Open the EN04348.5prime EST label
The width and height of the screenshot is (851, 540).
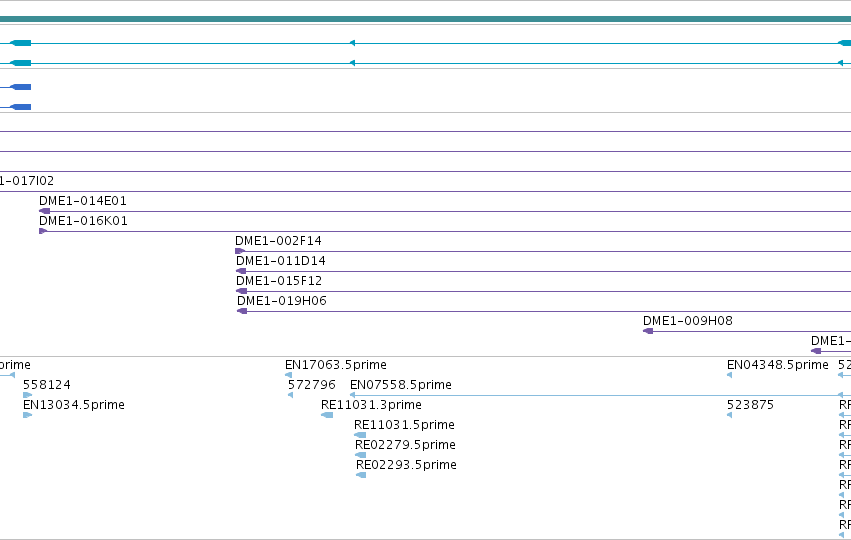778,365
